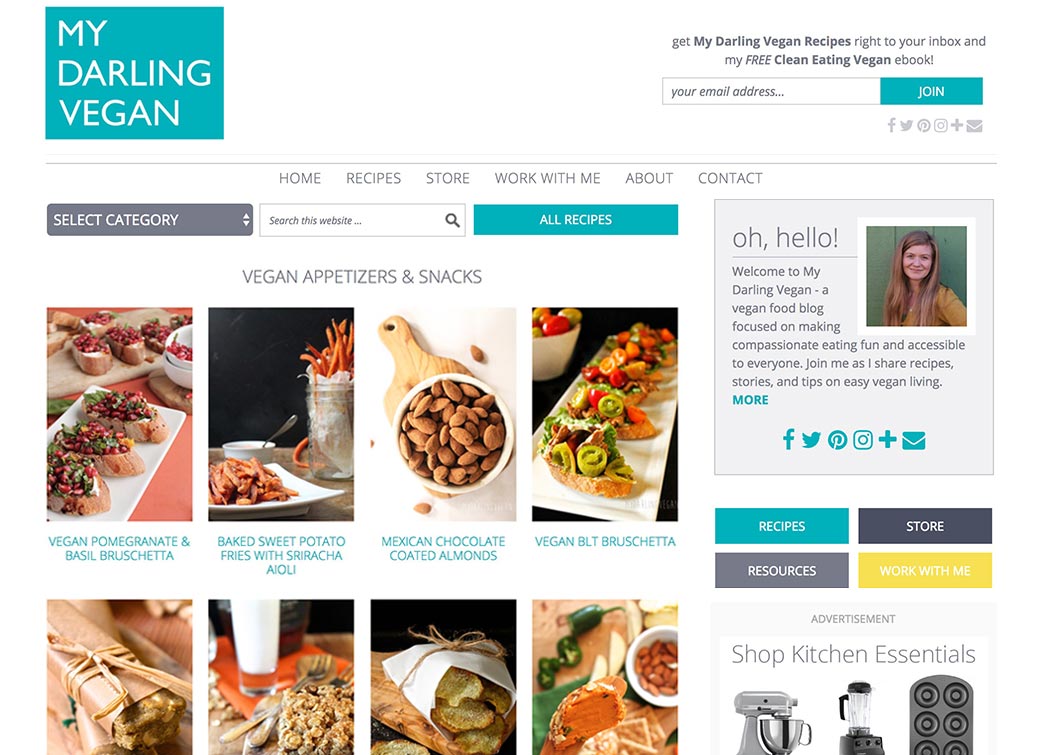Click the teal envelope email icon

pos(913,440)
